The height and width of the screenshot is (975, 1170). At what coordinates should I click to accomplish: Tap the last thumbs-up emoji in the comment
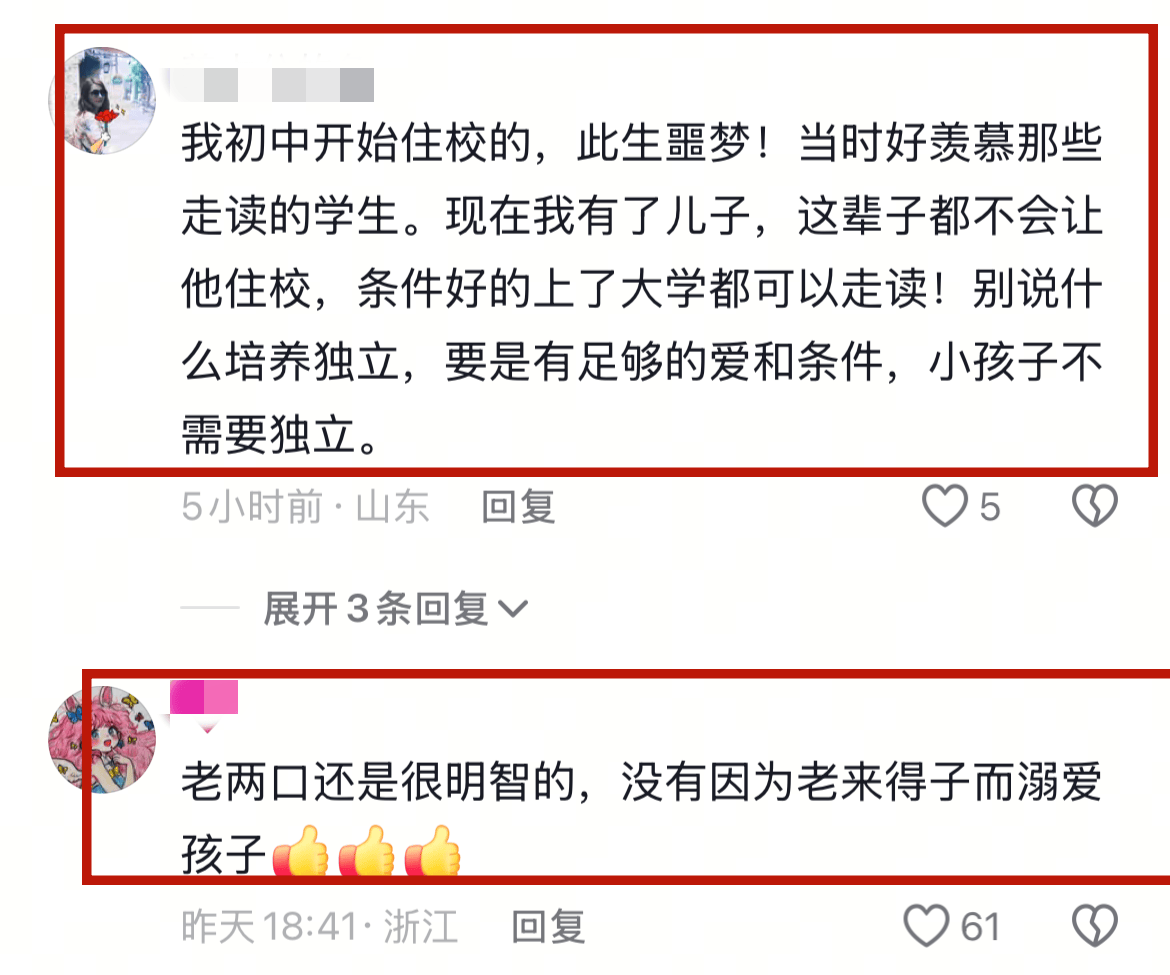coord(433,852)
